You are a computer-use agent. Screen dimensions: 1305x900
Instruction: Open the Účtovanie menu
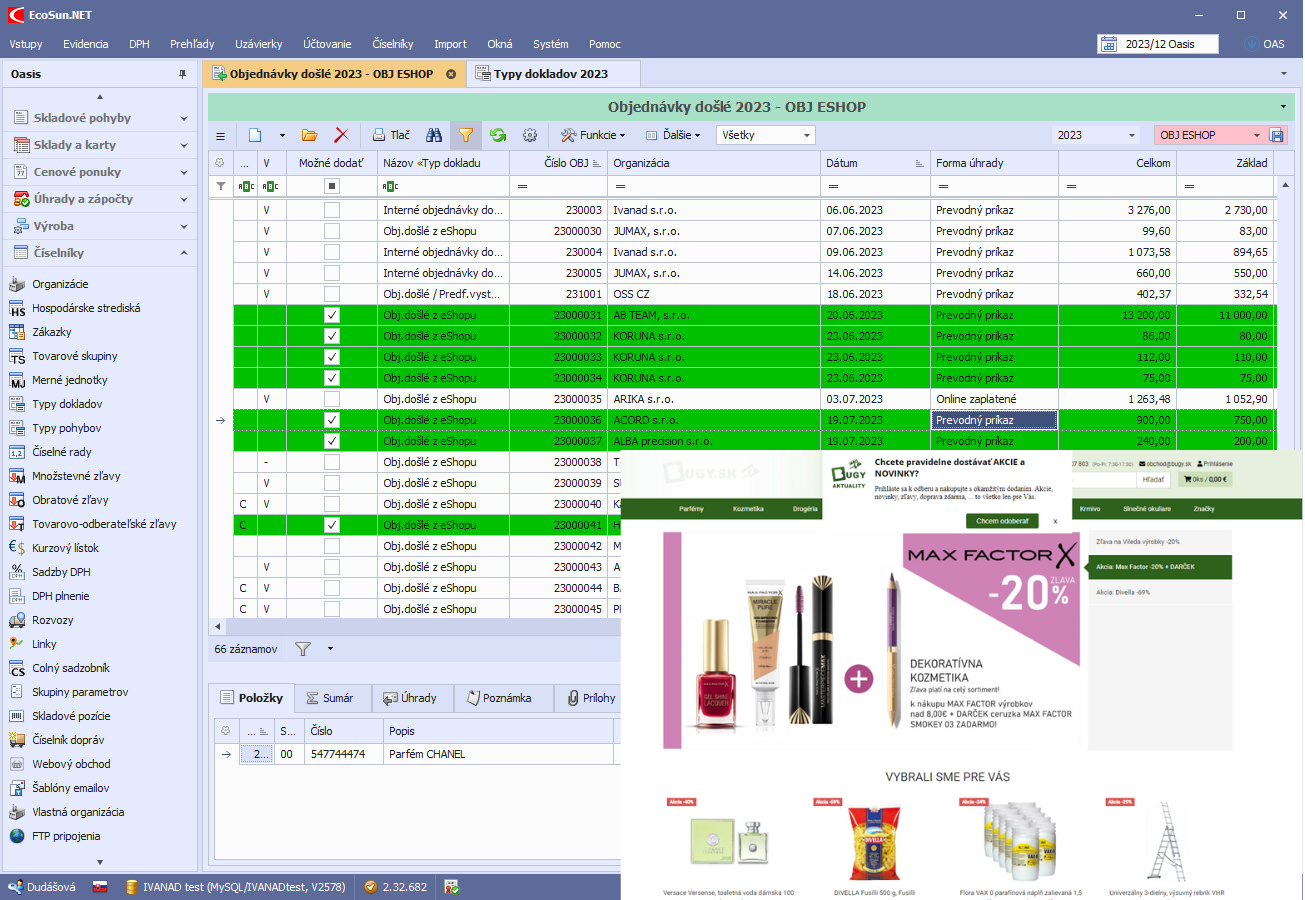(327, 44)
